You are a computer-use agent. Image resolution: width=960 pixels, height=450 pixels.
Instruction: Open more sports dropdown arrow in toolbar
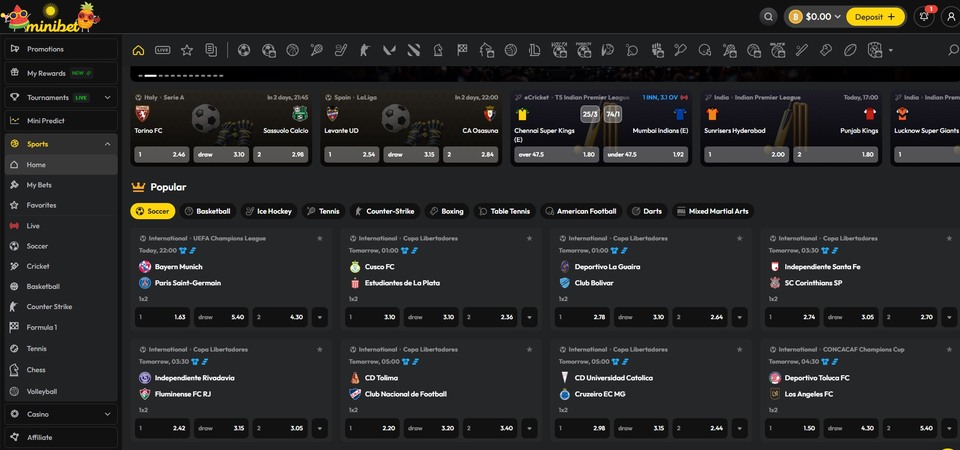(x=891, y=50)
